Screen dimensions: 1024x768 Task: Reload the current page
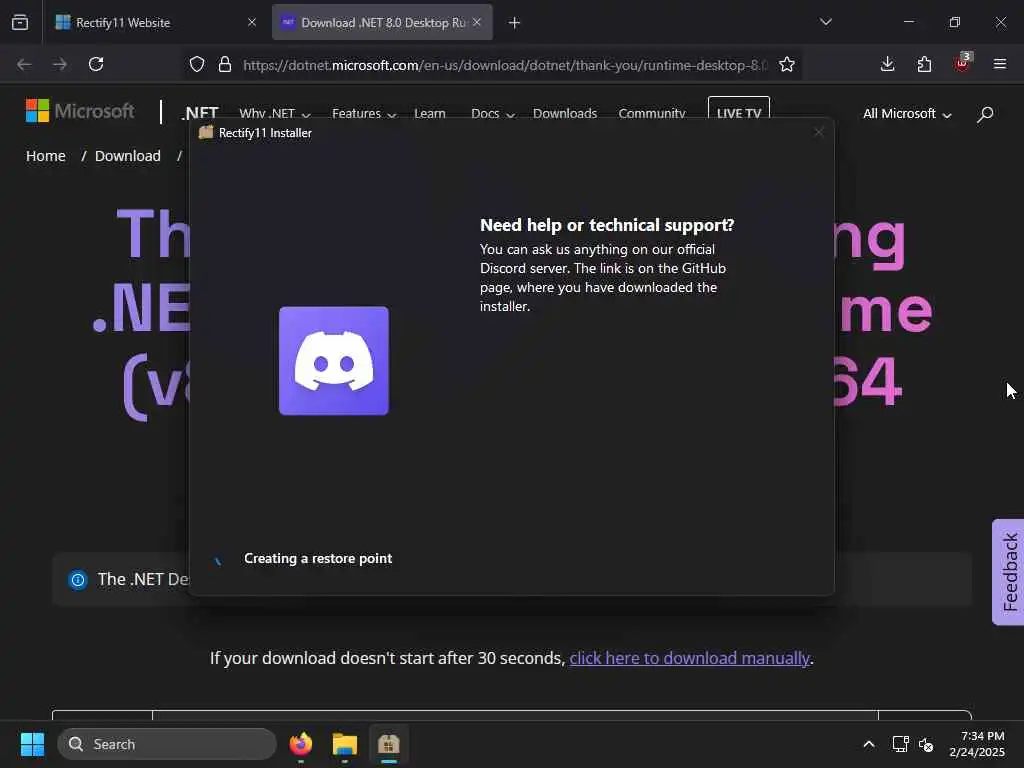(96, 64)
